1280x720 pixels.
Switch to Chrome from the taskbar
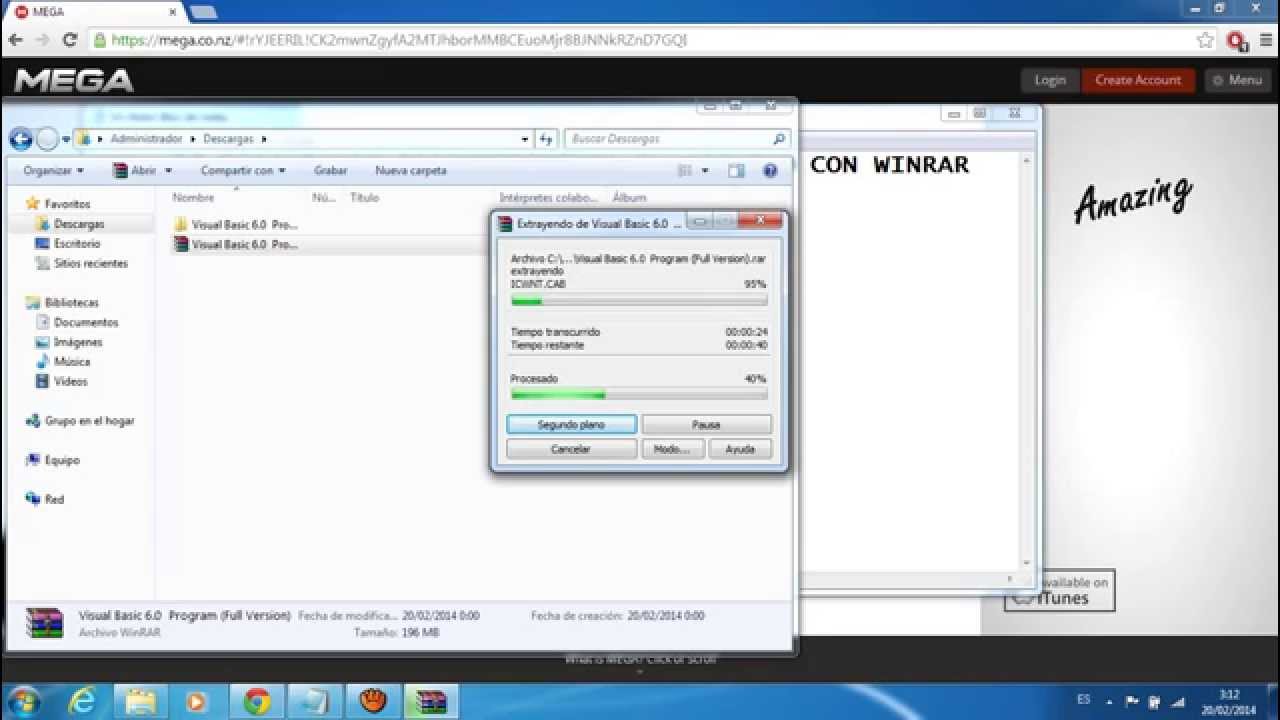[x=257, y=701]
